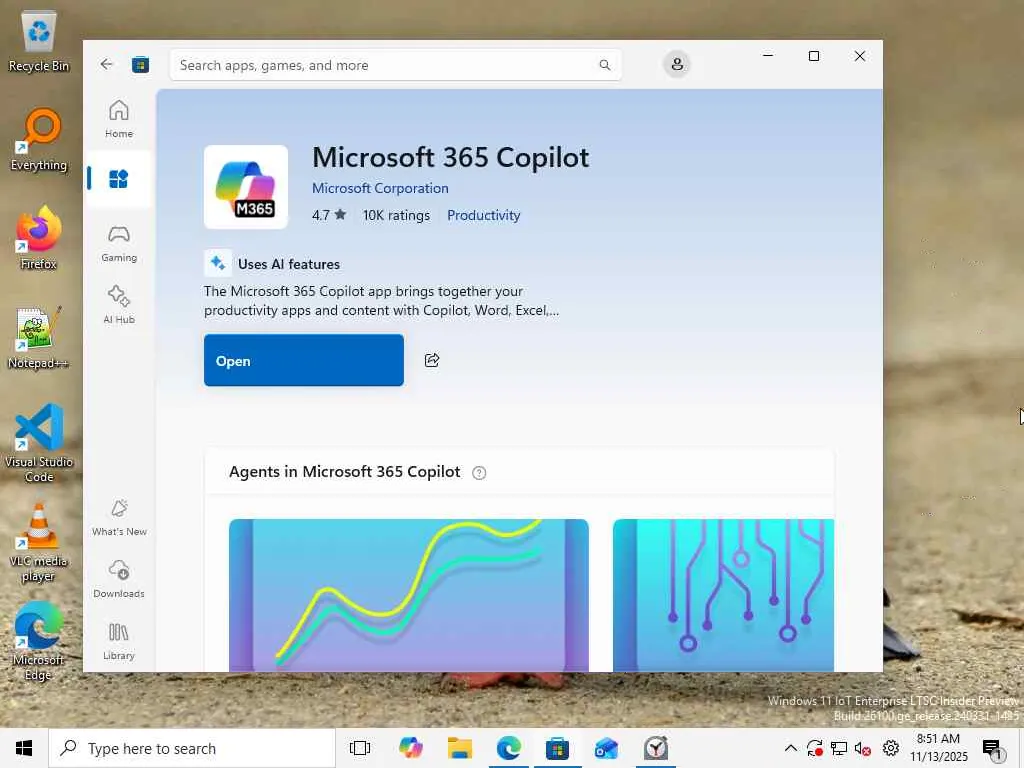This screenshot has height=768, width=1024.
Task: Open the circuit pattern agent thumbnail
Action: click(x=724, y=595)
